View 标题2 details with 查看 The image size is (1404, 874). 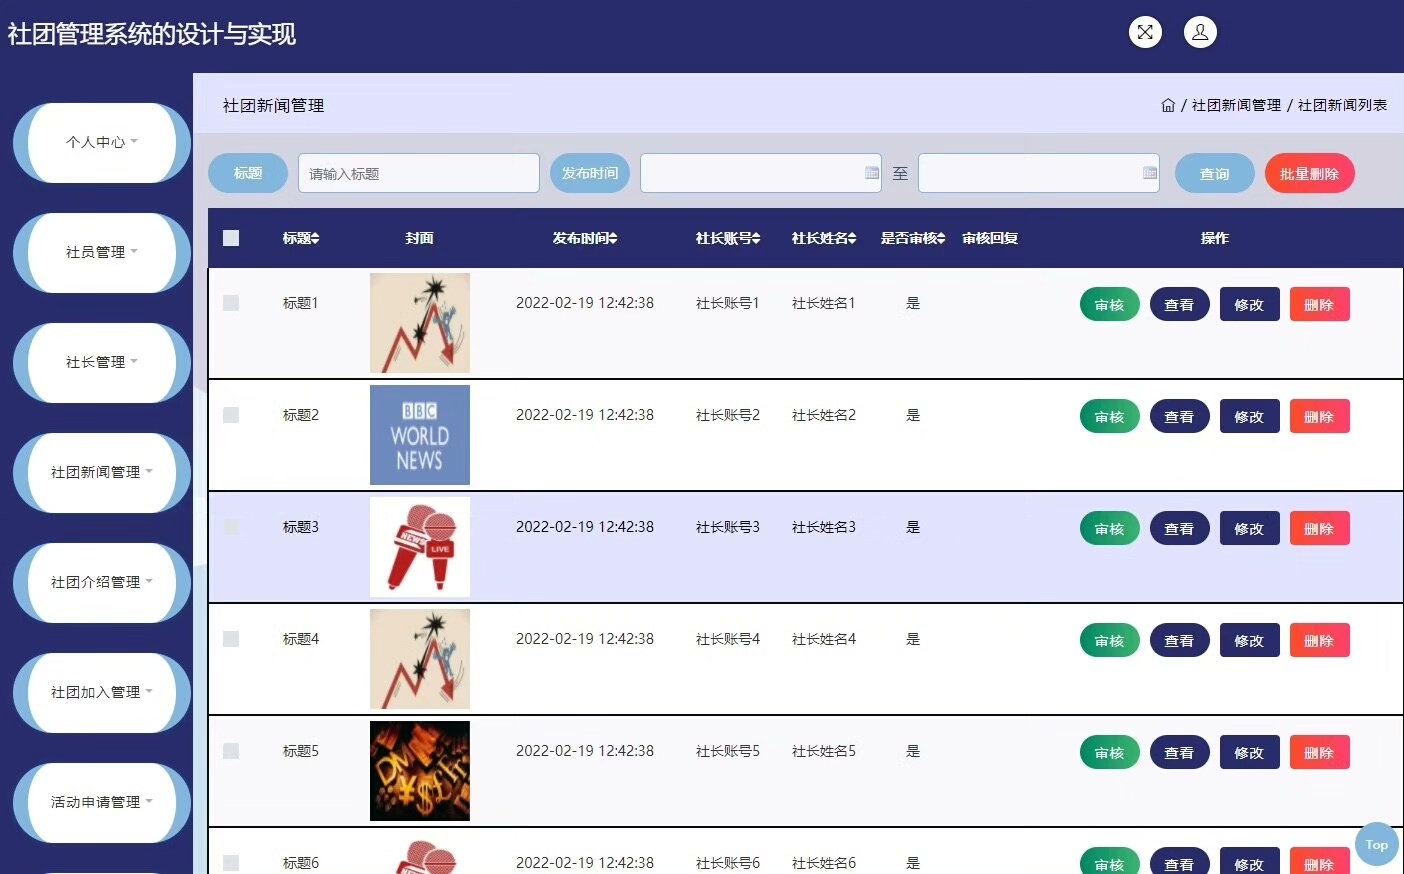[x=1180, y=417]
